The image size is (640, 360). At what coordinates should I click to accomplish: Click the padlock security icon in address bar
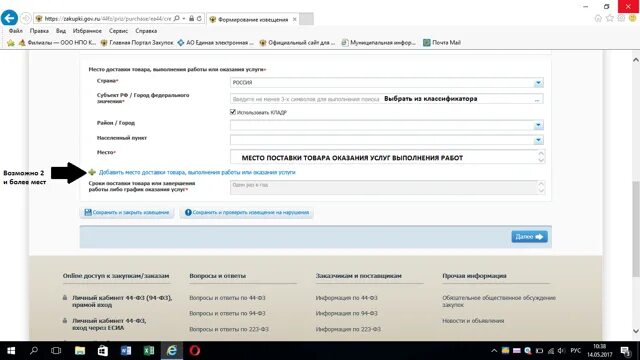pyautogui.click(x=191, y=18)
